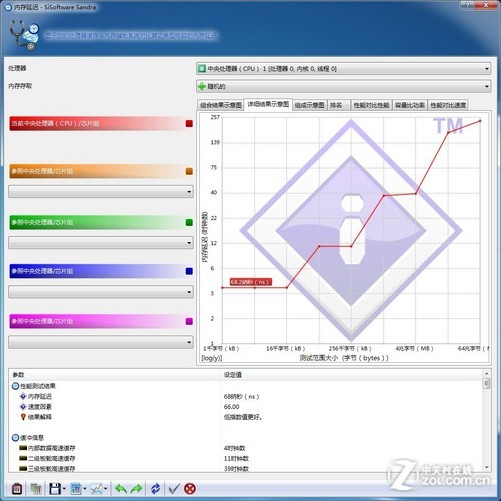501x501 pixels.
Task: Switch to the 排名 tab
Action: 338,105
